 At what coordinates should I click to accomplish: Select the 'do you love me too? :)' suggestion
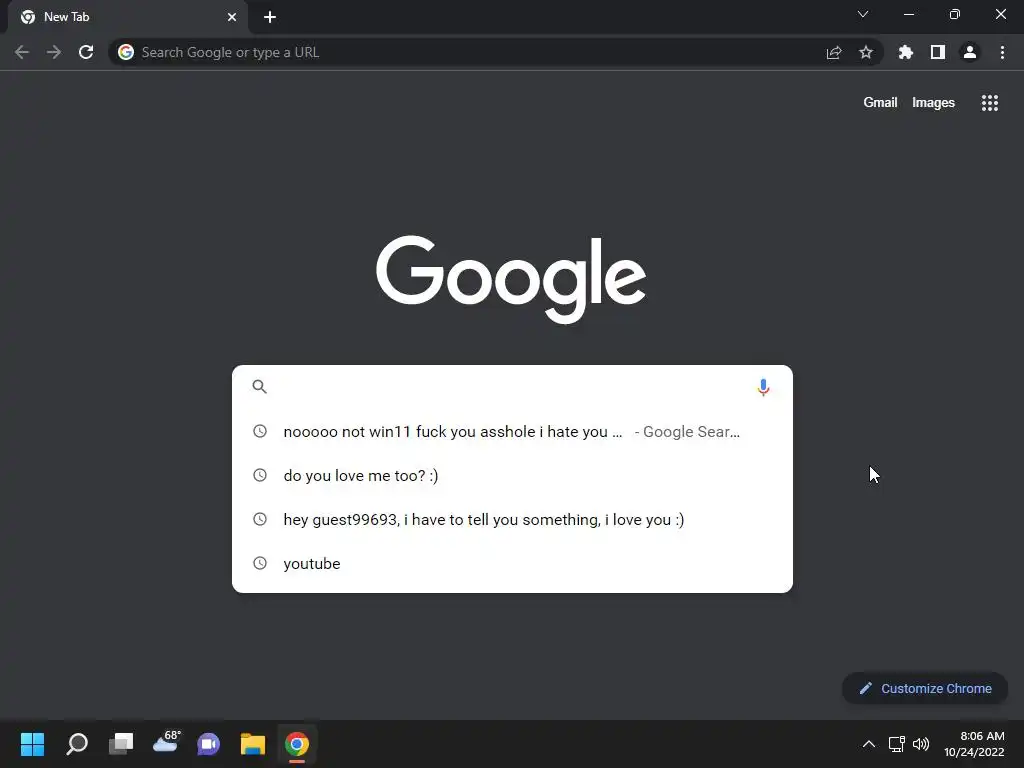click(x=512, y=475)
